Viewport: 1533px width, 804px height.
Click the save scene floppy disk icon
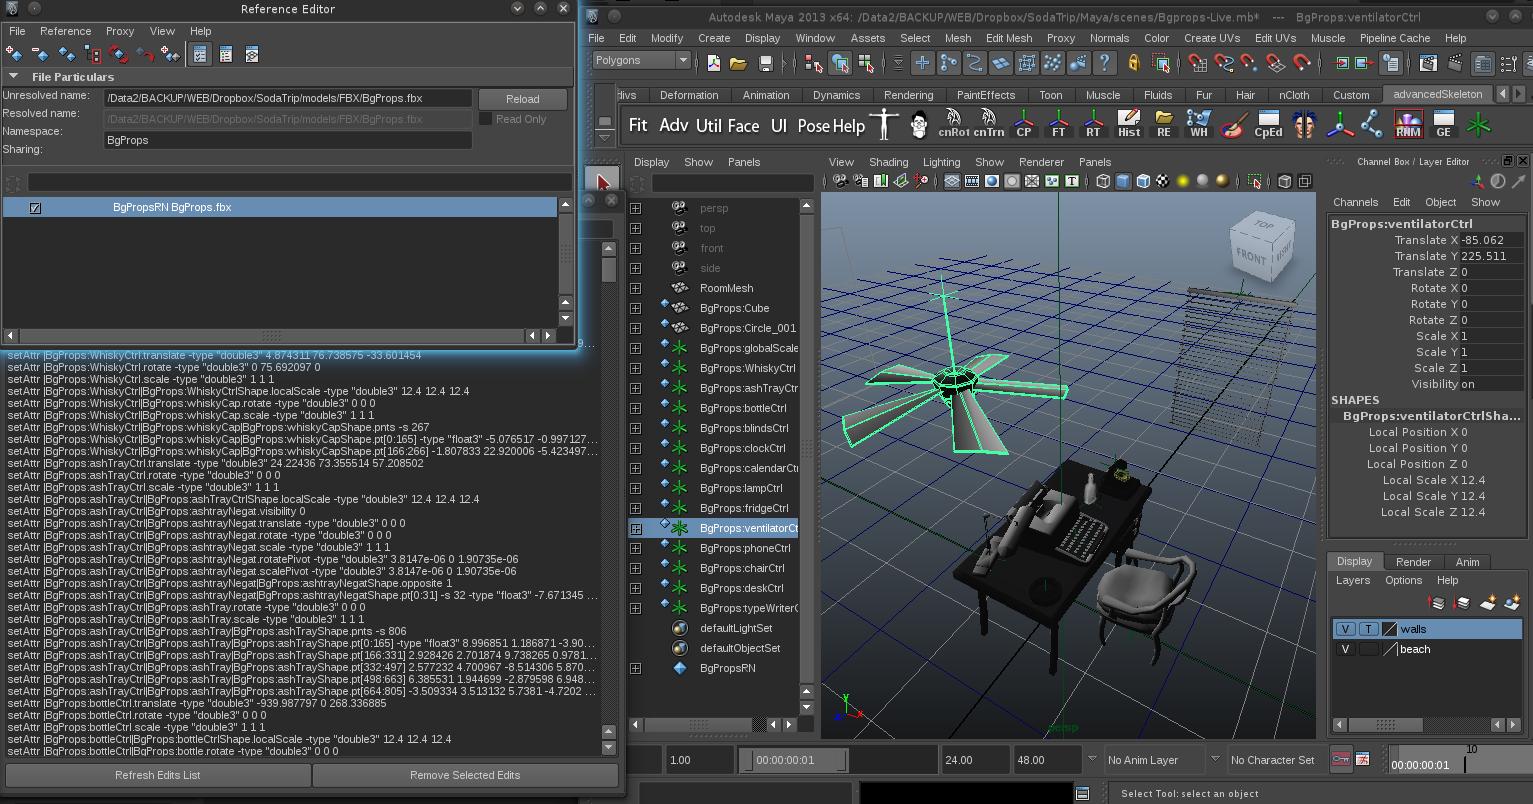(765, 63)
